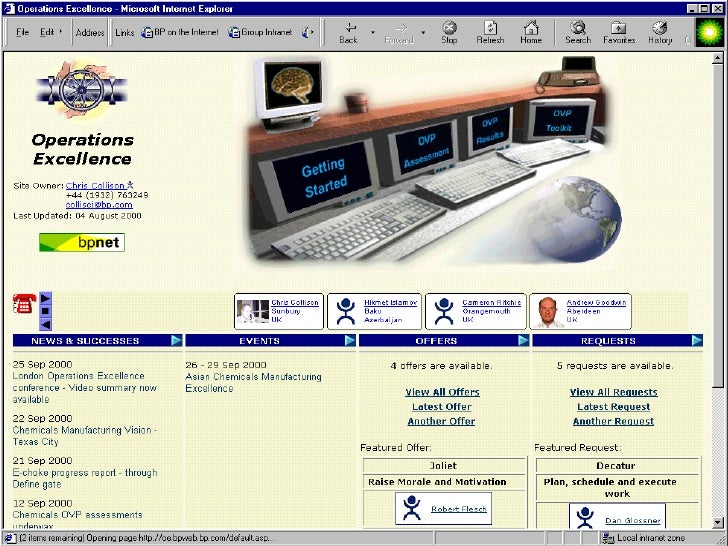The height and width of the screenshot is (546, 728).
Task: Refresh the current page
Action: click(x=490, y=32)
